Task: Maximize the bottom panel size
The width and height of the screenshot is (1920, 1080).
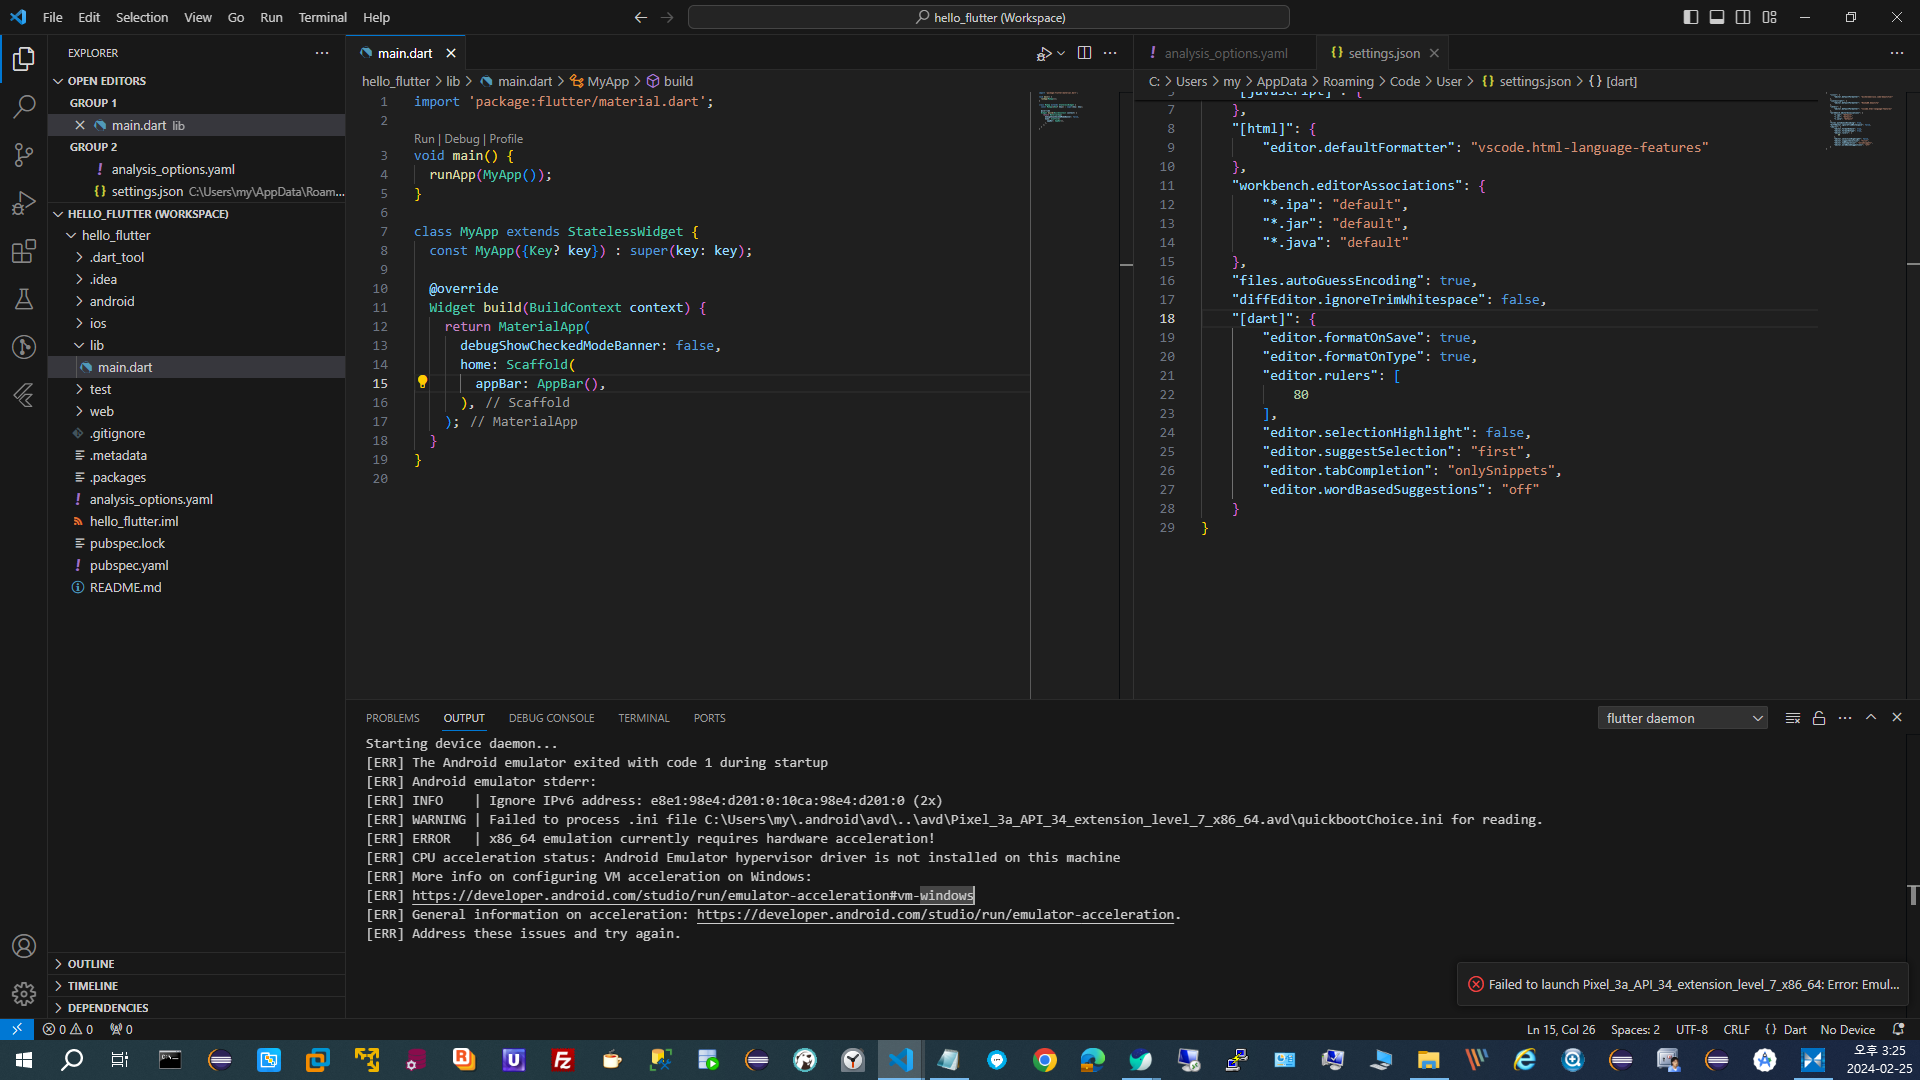Action: [1871, 718]
